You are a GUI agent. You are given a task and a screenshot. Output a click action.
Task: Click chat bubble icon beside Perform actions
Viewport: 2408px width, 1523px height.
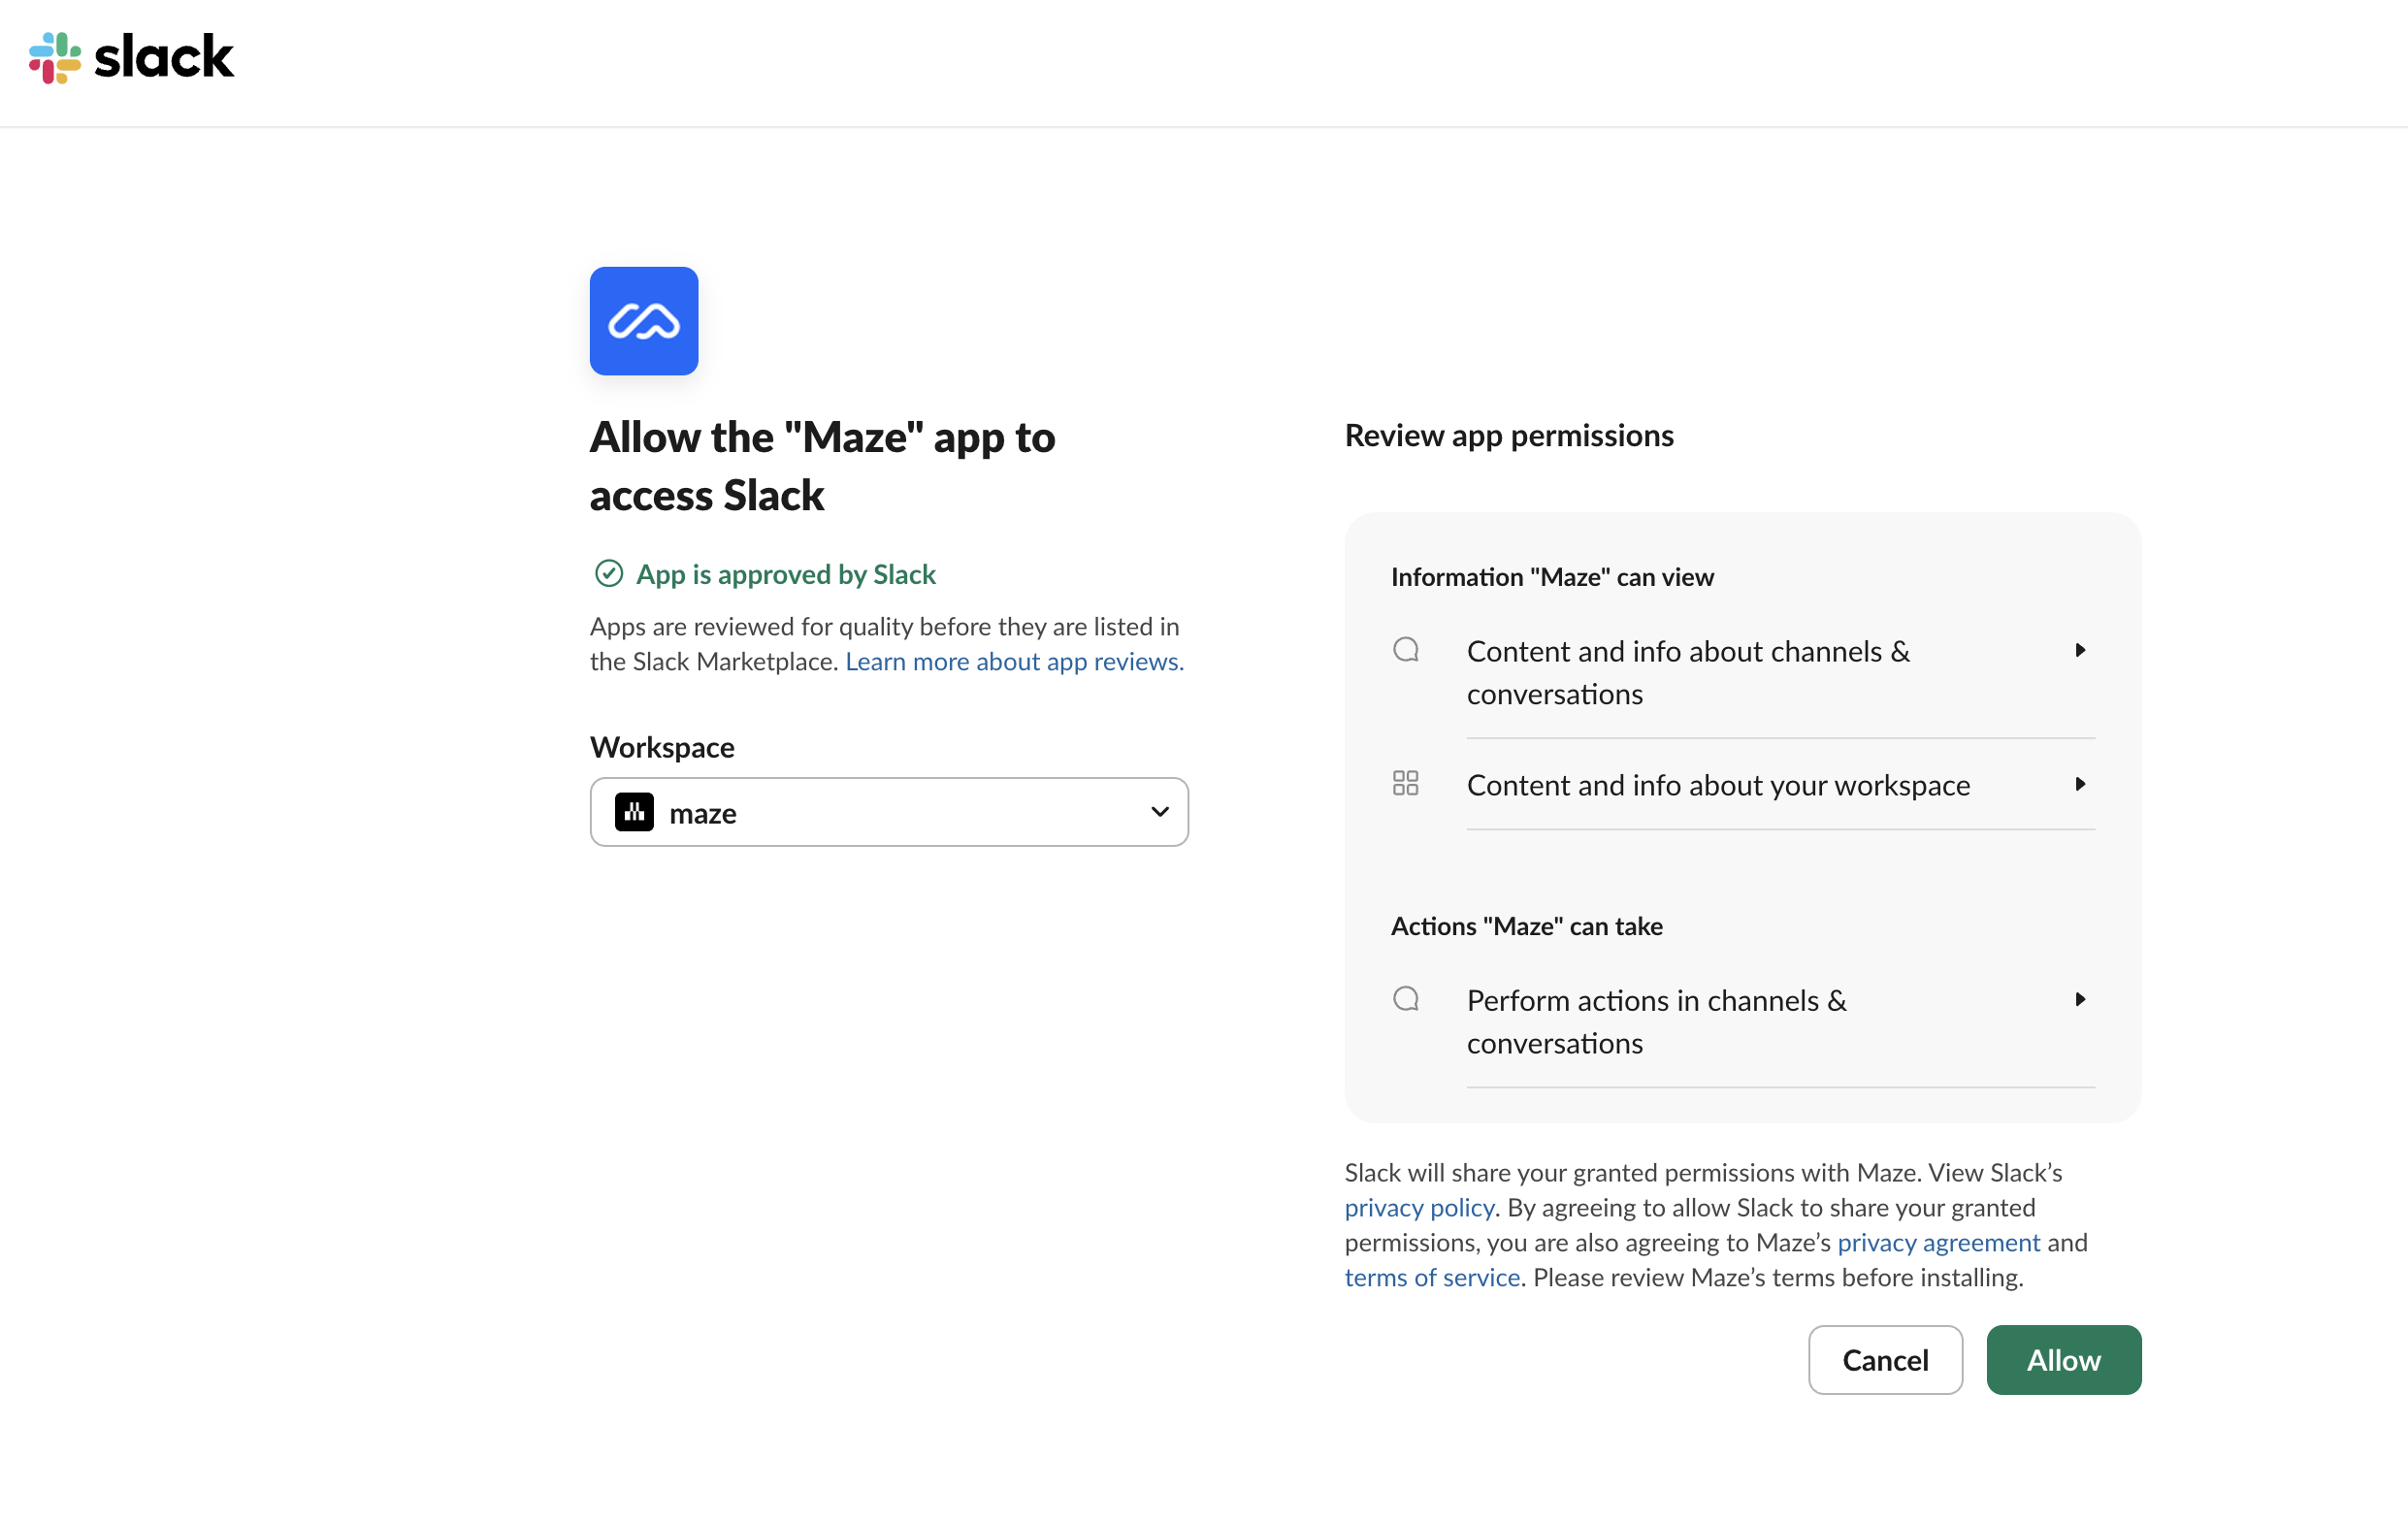1405,999
